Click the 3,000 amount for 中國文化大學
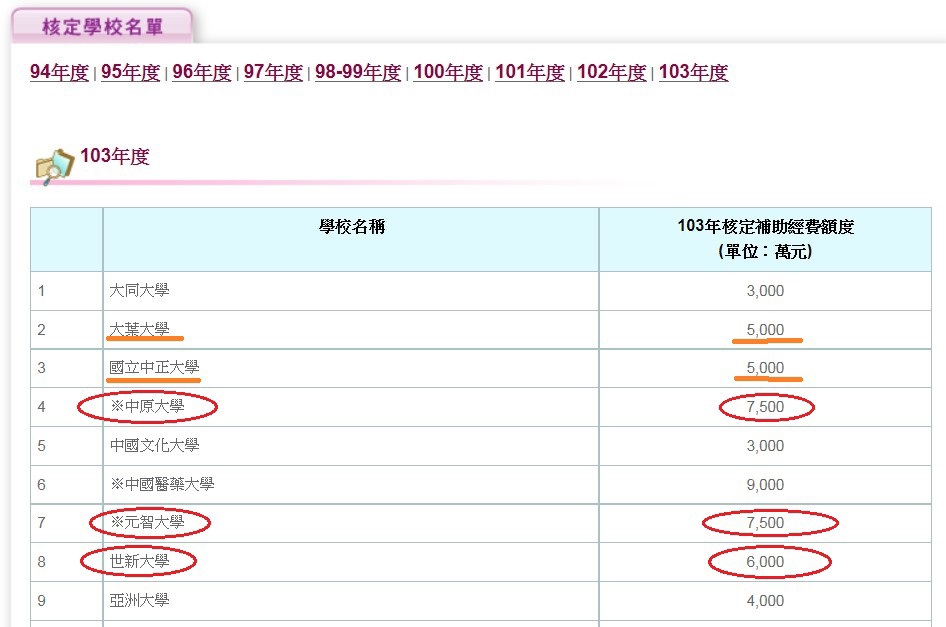Image resolution: width=946 pixels, height=627 pixels. 765,446
